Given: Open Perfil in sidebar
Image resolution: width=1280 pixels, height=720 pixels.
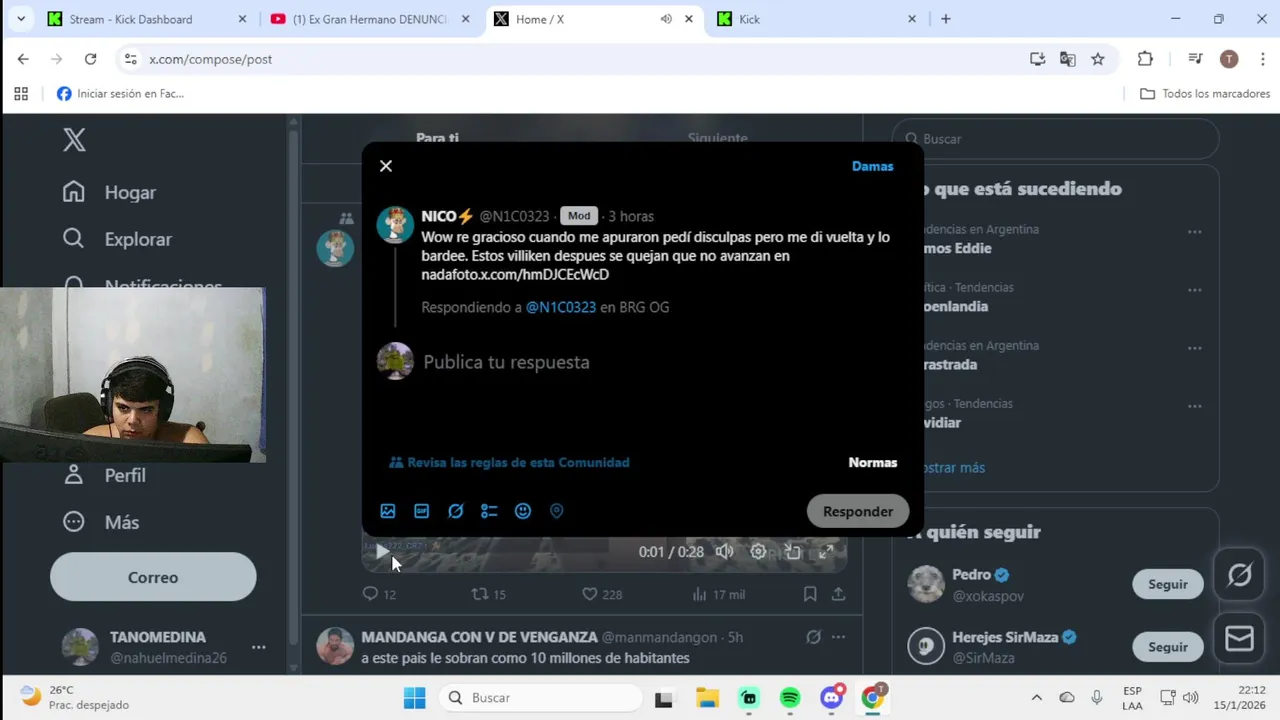Looking at the screenshot, I should (104, 475).
